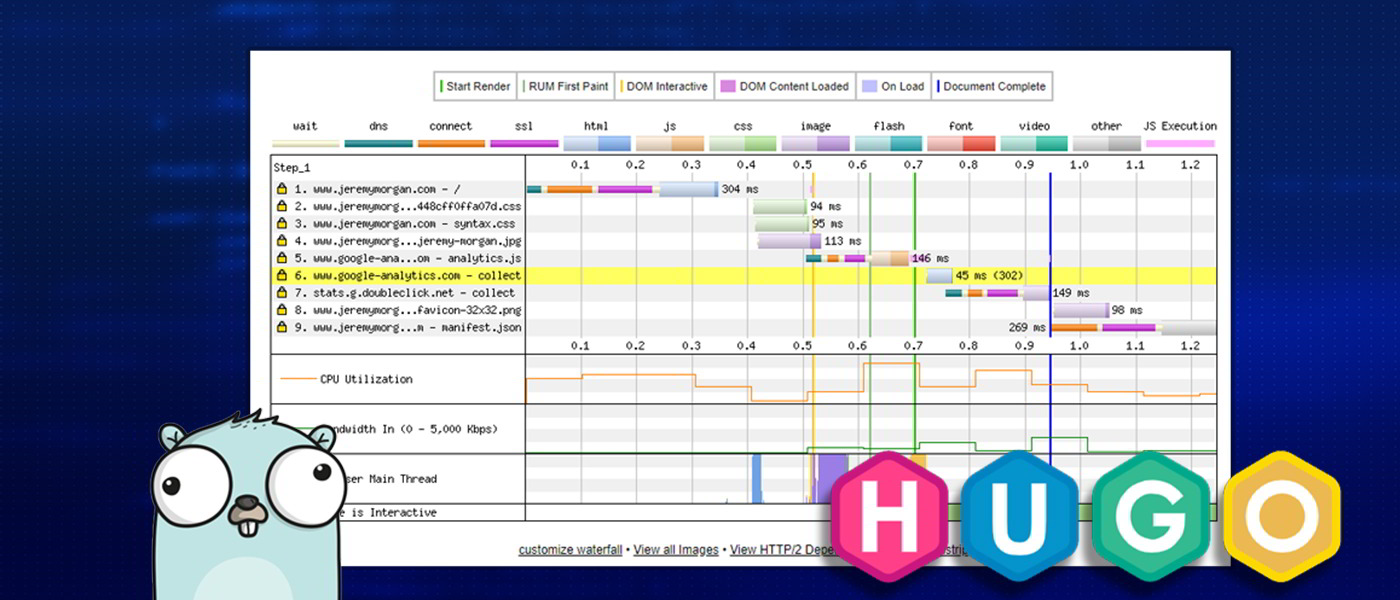Click the ssl color swatch
Image resolution: width=1400 pixels, height=600 pixels.
[x=524, y=144]
